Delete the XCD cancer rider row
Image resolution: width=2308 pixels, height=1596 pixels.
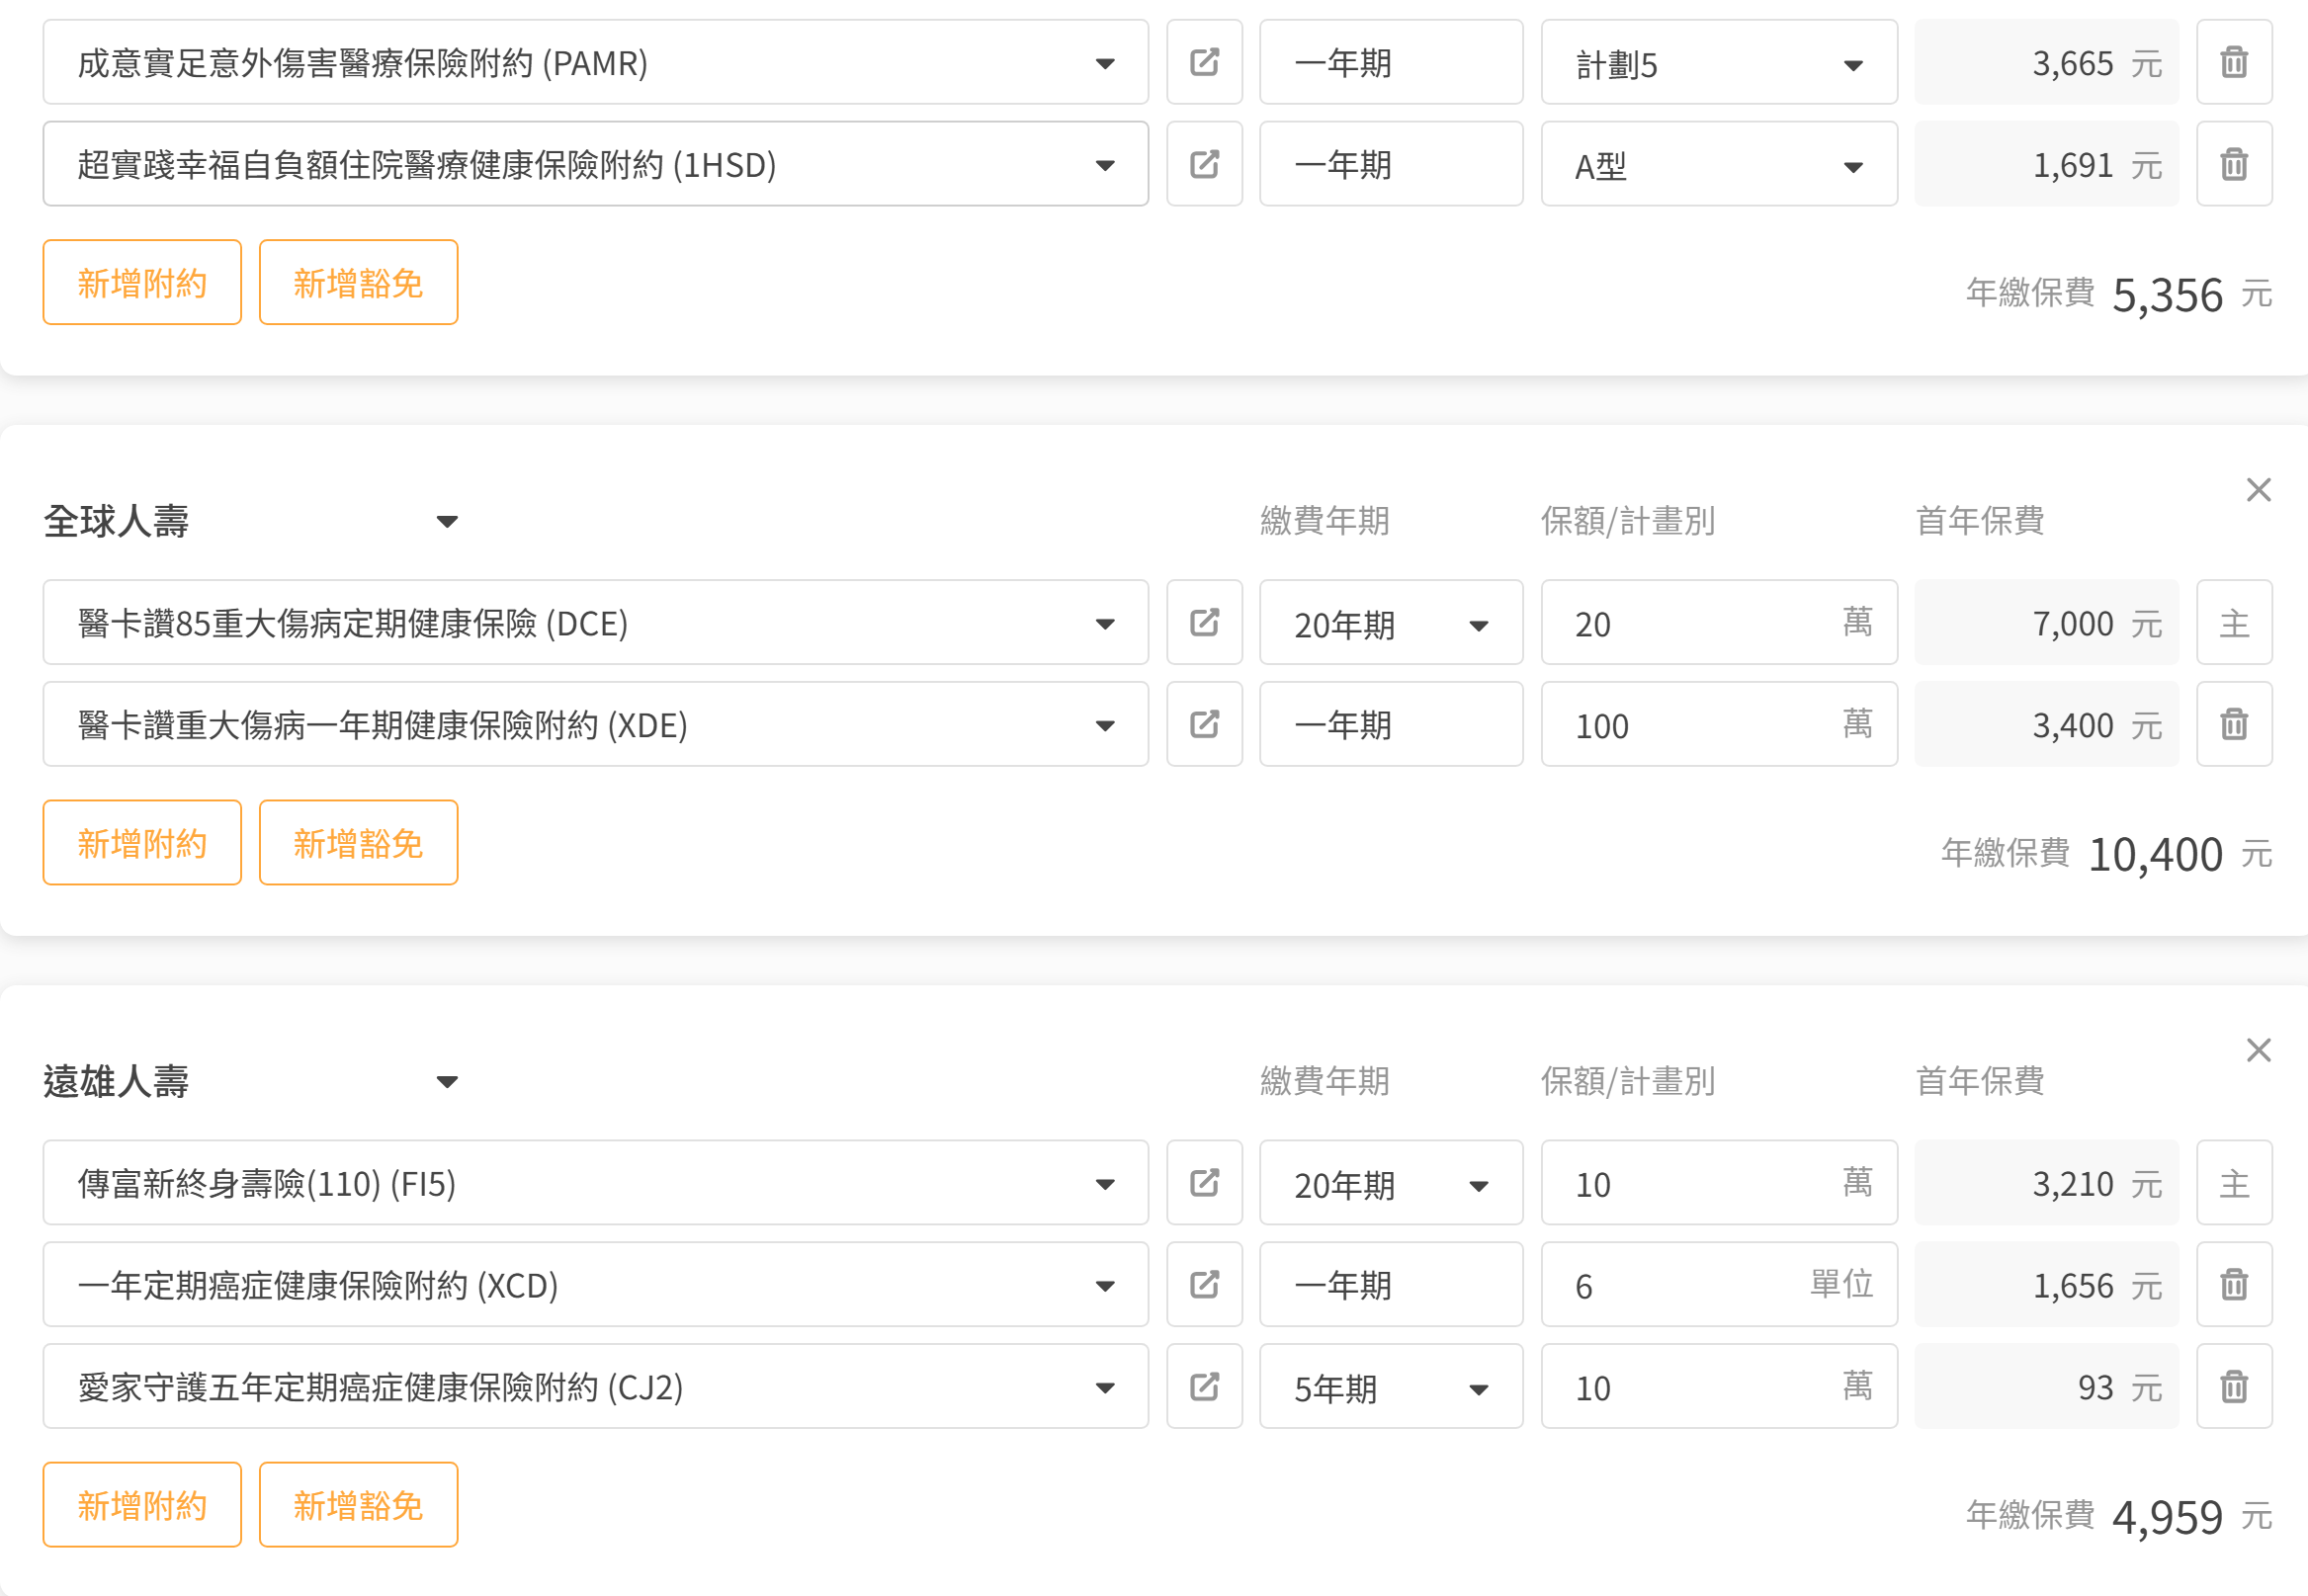point(2233,1284)
